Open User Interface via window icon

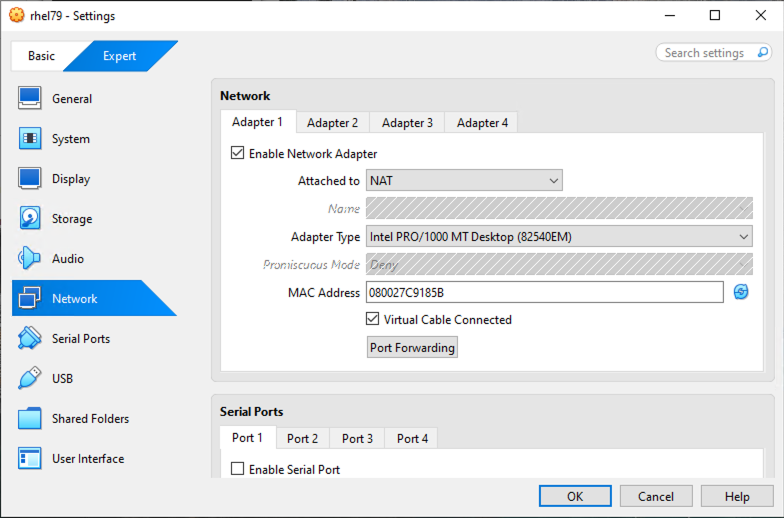point(30,458)
